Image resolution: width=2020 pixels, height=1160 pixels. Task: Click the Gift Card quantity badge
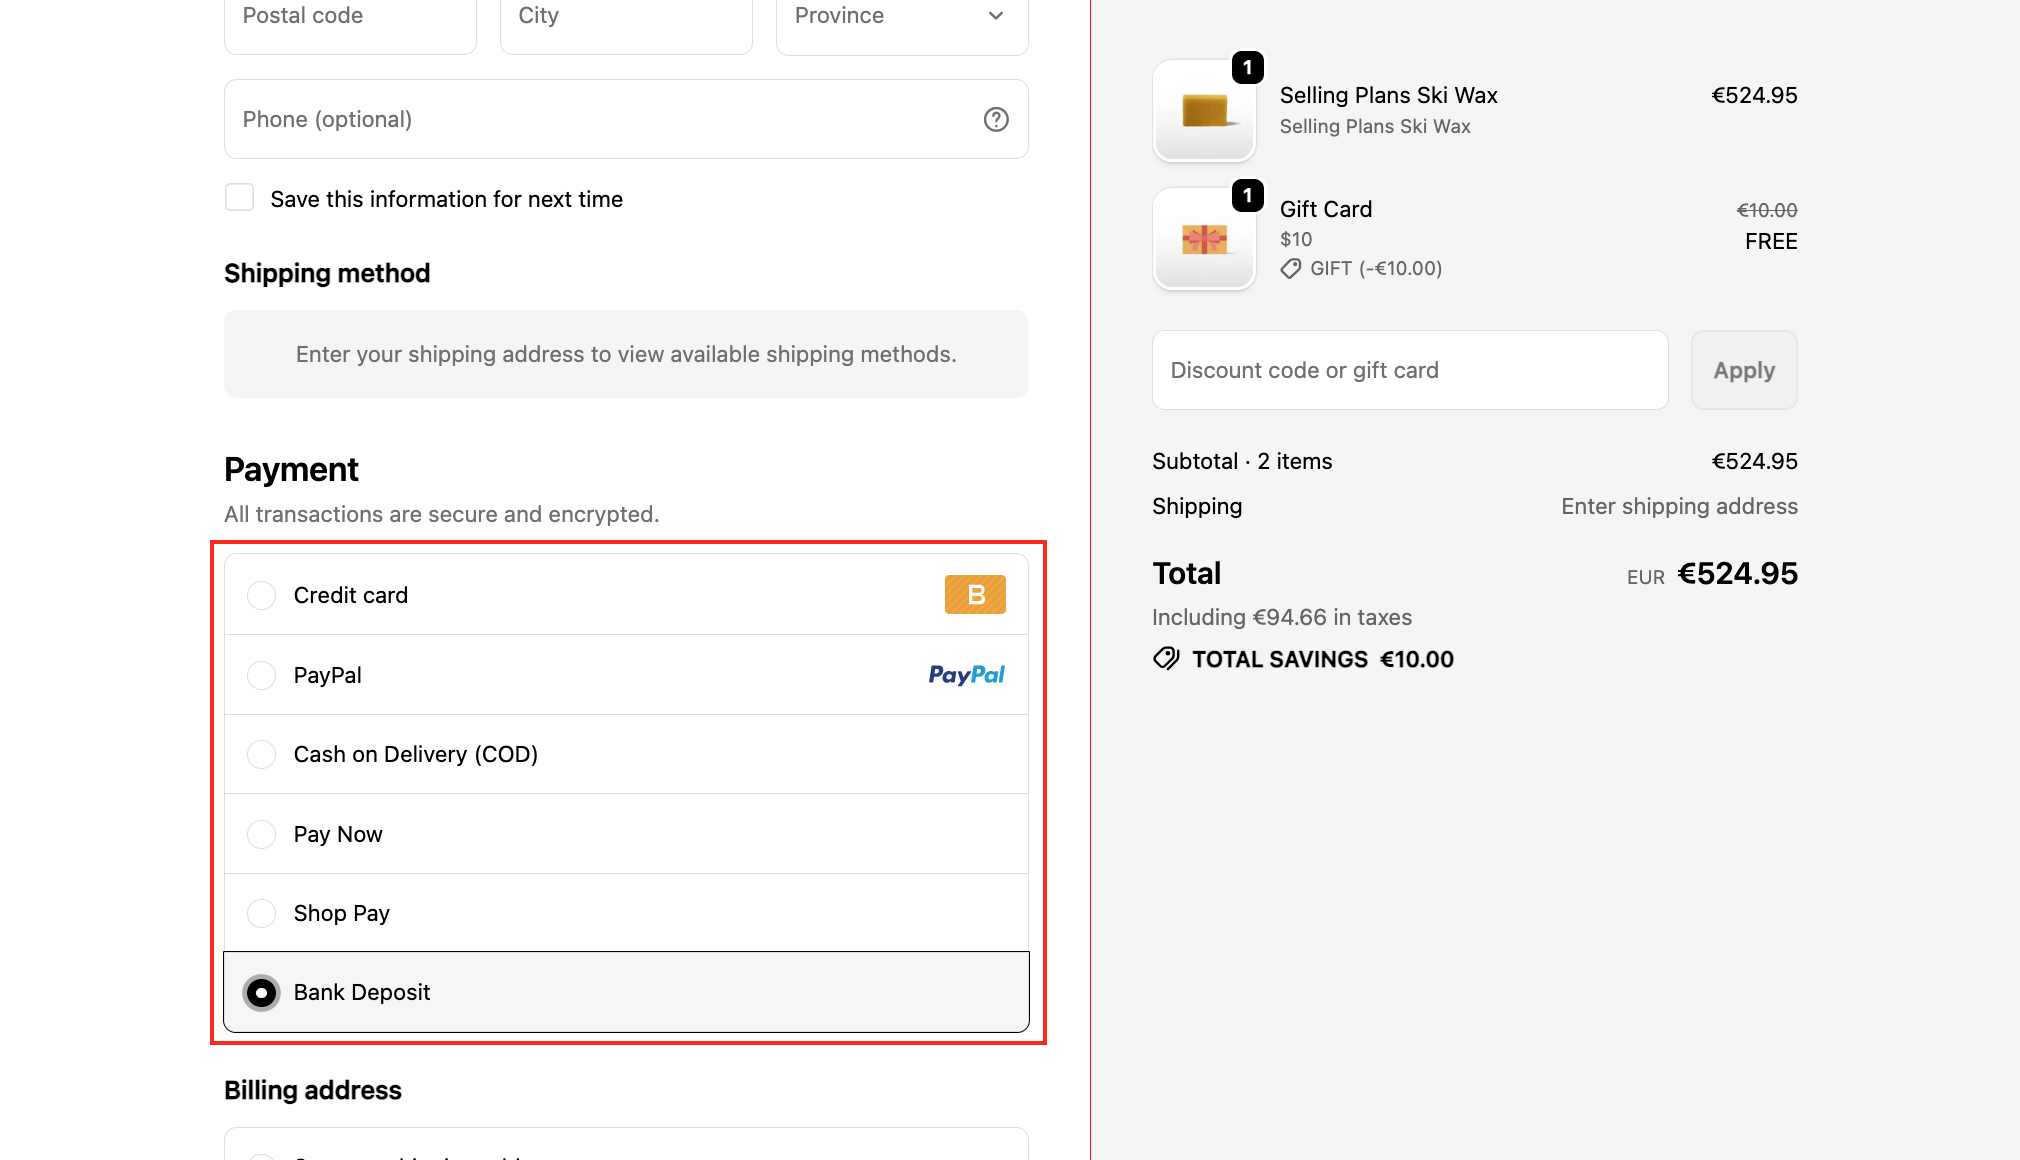click(x=1247, y=196)
